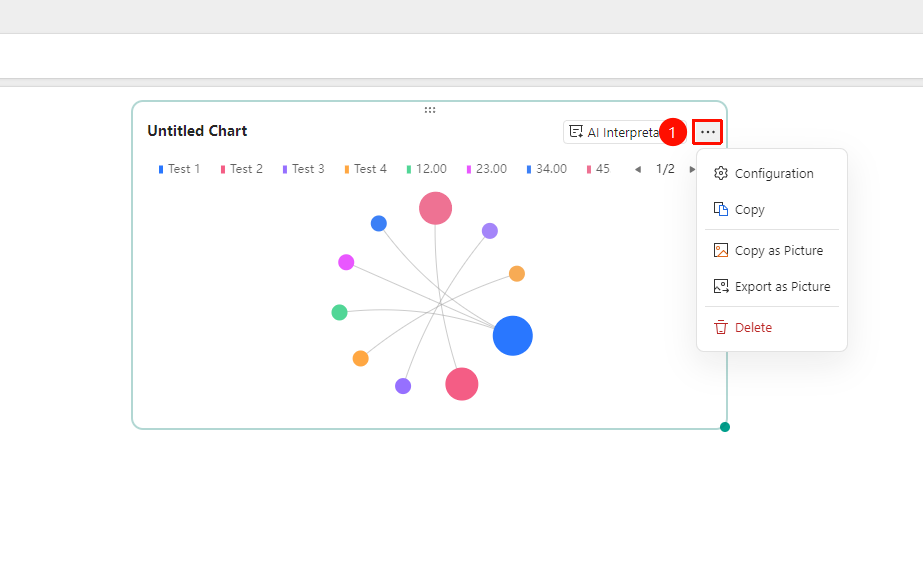Click the Untitled Chart title text
The image size is (923, 565).
[x=197, y=131]
